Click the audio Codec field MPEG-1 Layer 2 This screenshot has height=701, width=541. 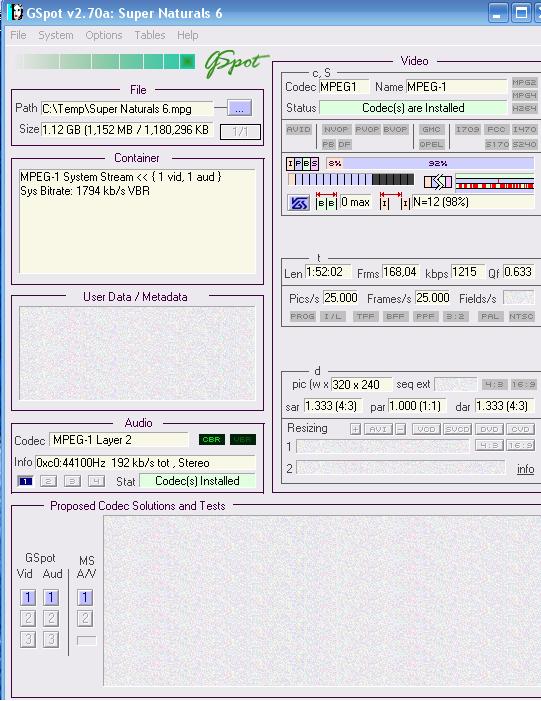click(118, 440)
